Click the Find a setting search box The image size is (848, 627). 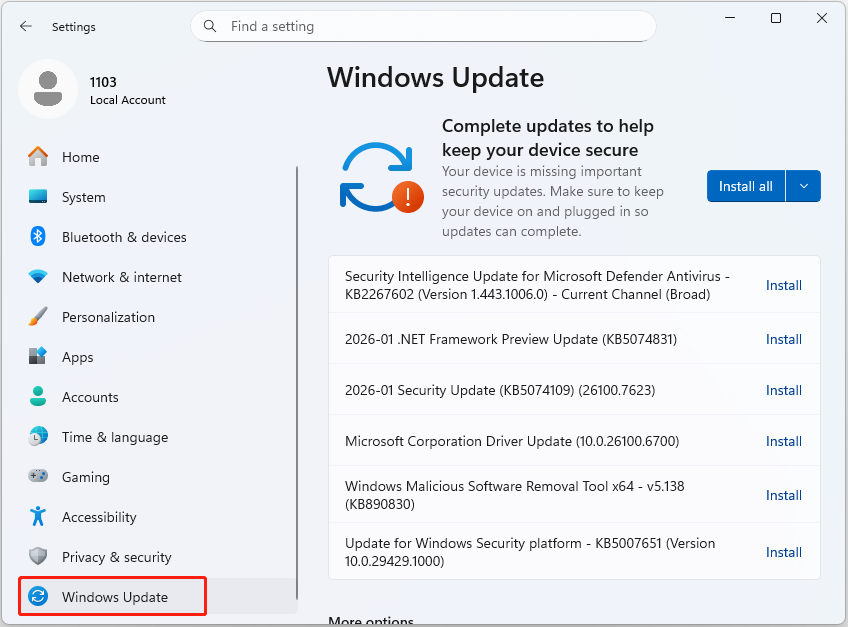click(x=423, y=26)
